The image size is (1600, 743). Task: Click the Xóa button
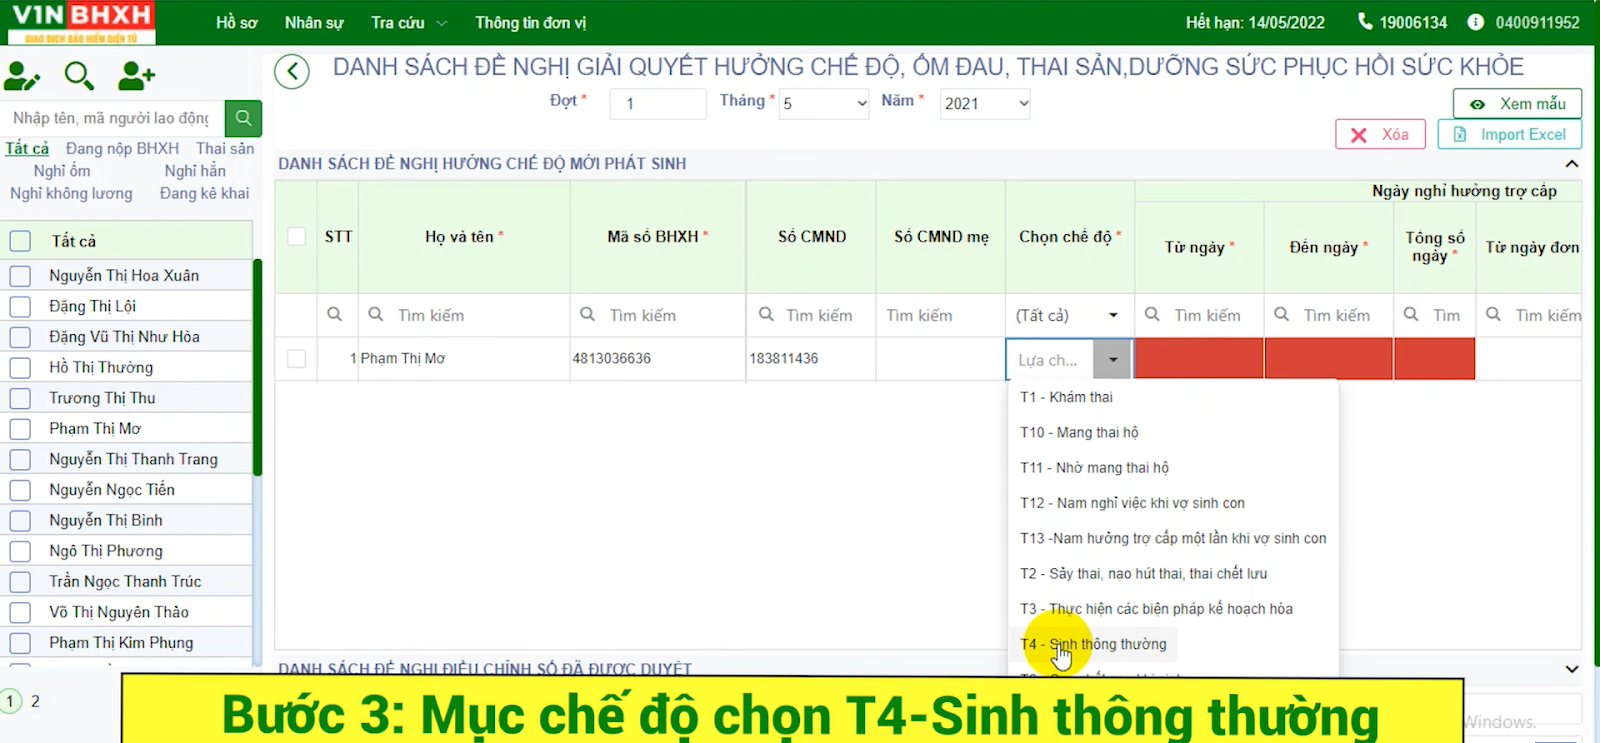tap(1380, 134)
